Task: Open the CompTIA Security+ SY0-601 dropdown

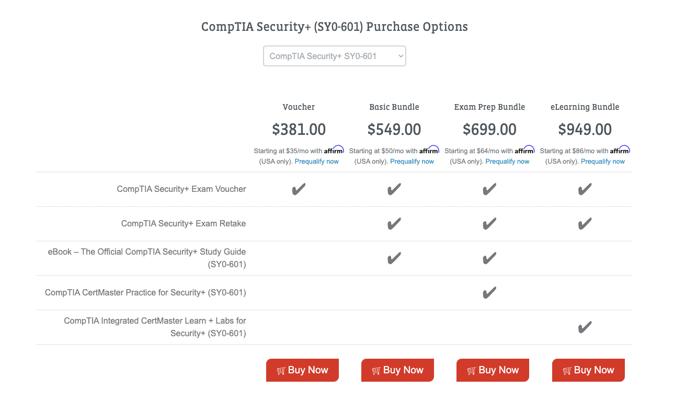Action: (334, 56)
